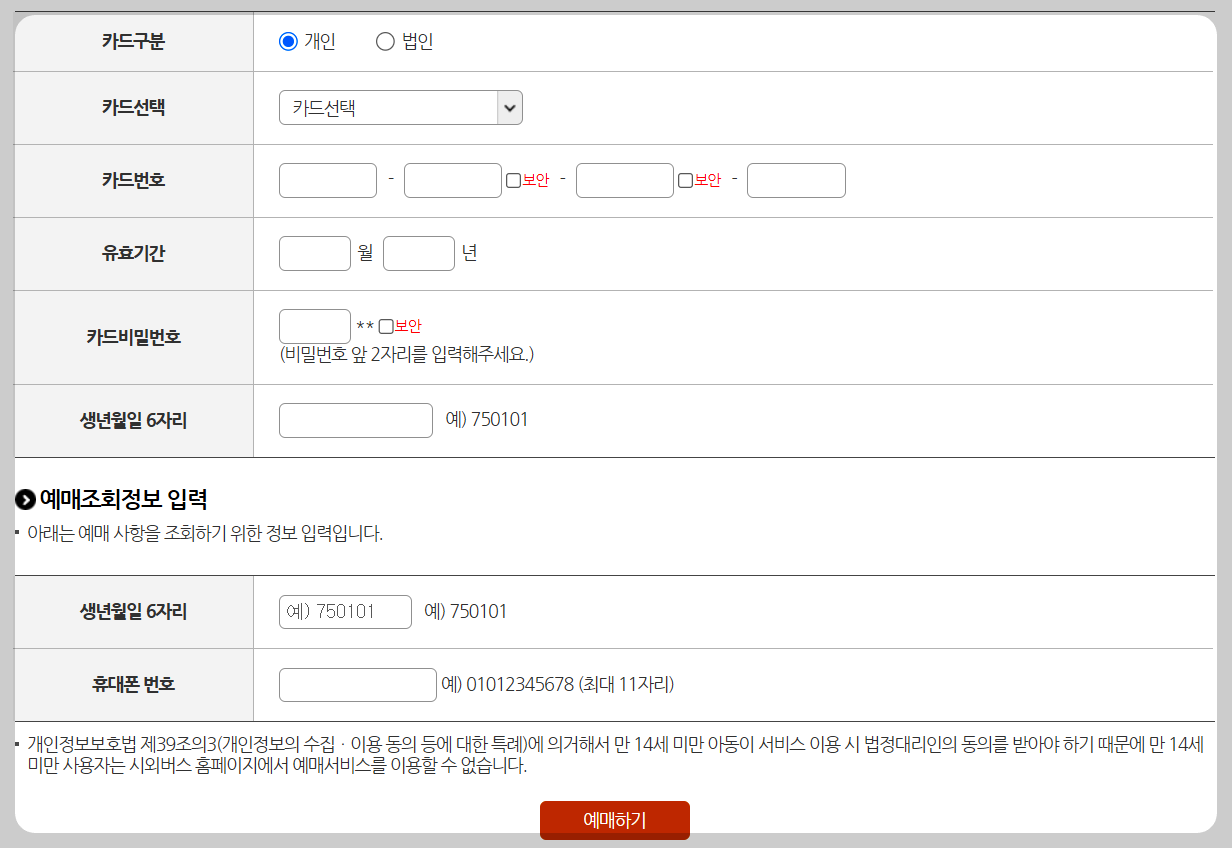This screenshot has width=1232, height=848.
Task: Click the third card number input field
Action: pos(624,180)
